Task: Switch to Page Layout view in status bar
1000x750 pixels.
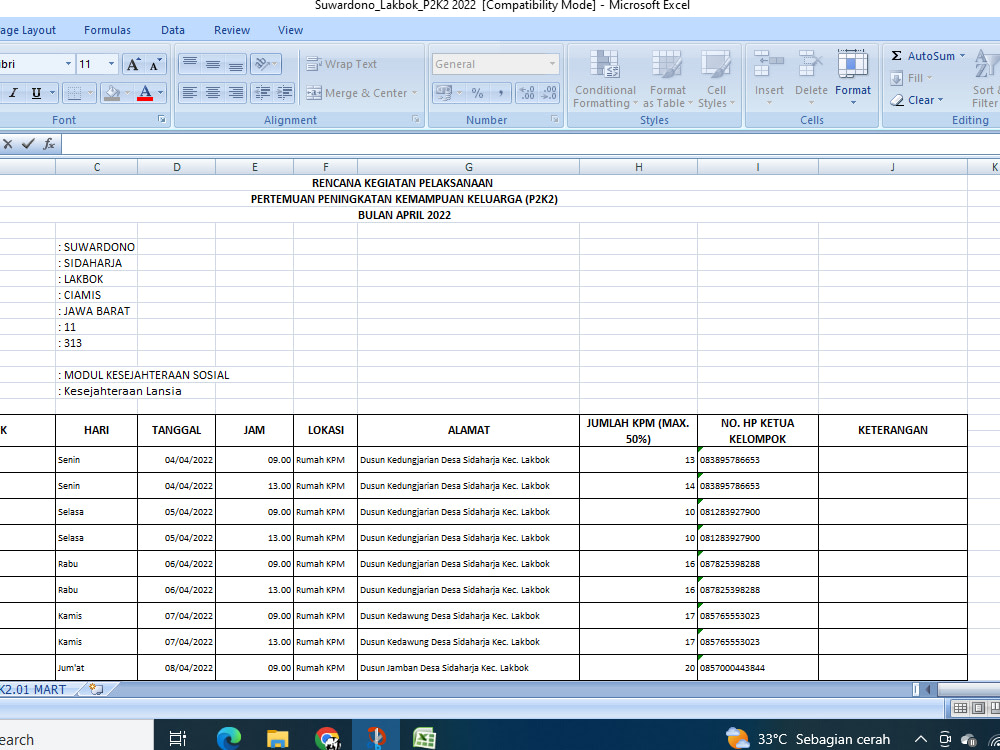Action: pos(978,708)
